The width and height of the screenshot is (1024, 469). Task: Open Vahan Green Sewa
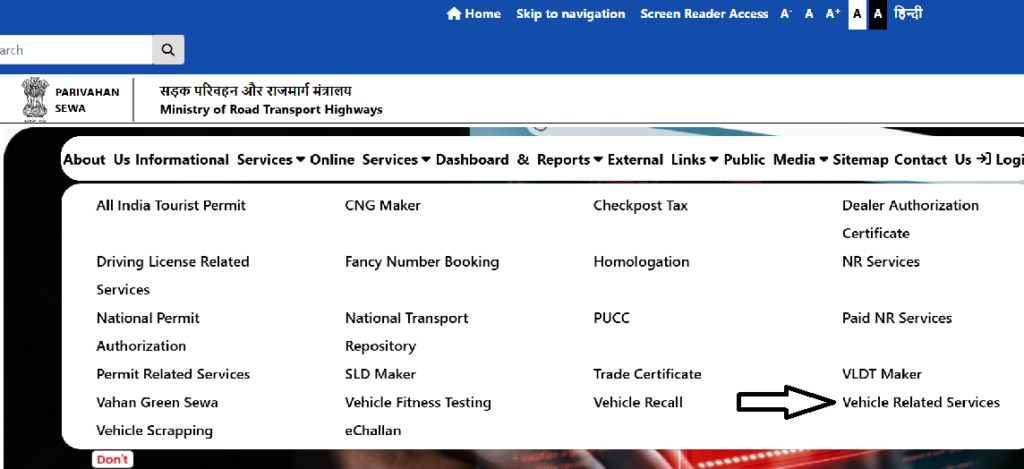tap(157, 402)
